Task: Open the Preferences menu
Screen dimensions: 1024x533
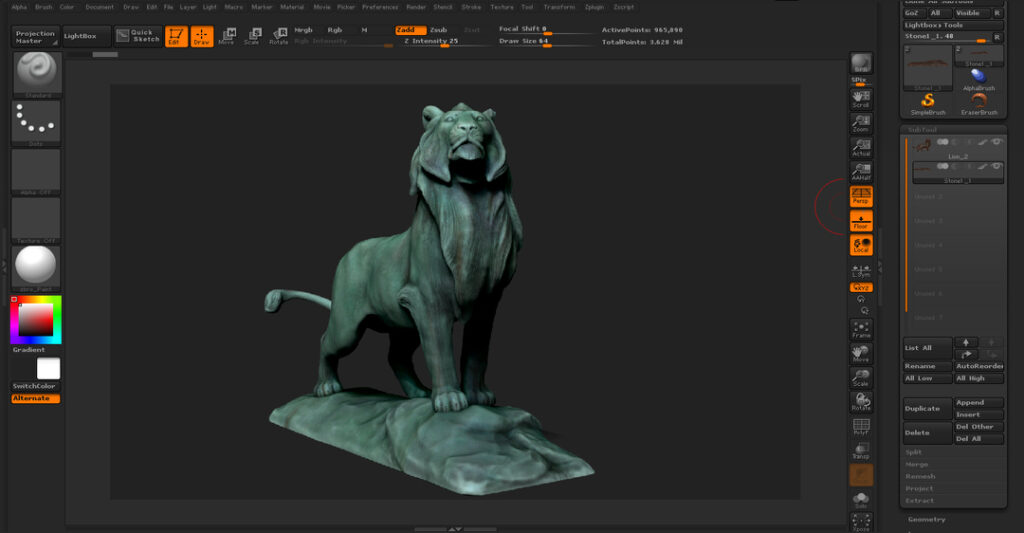Action: (x=379, y=7)
